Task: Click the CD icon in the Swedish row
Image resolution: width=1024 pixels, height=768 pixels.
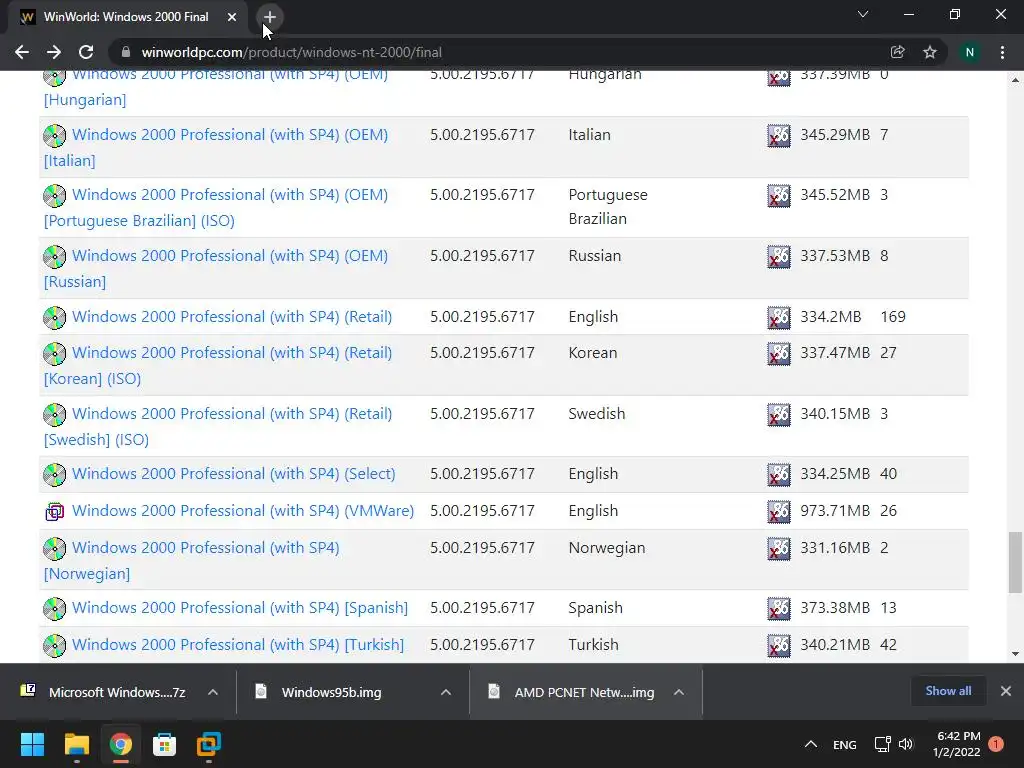Action: pyautogui.click(x=55, y=415)
